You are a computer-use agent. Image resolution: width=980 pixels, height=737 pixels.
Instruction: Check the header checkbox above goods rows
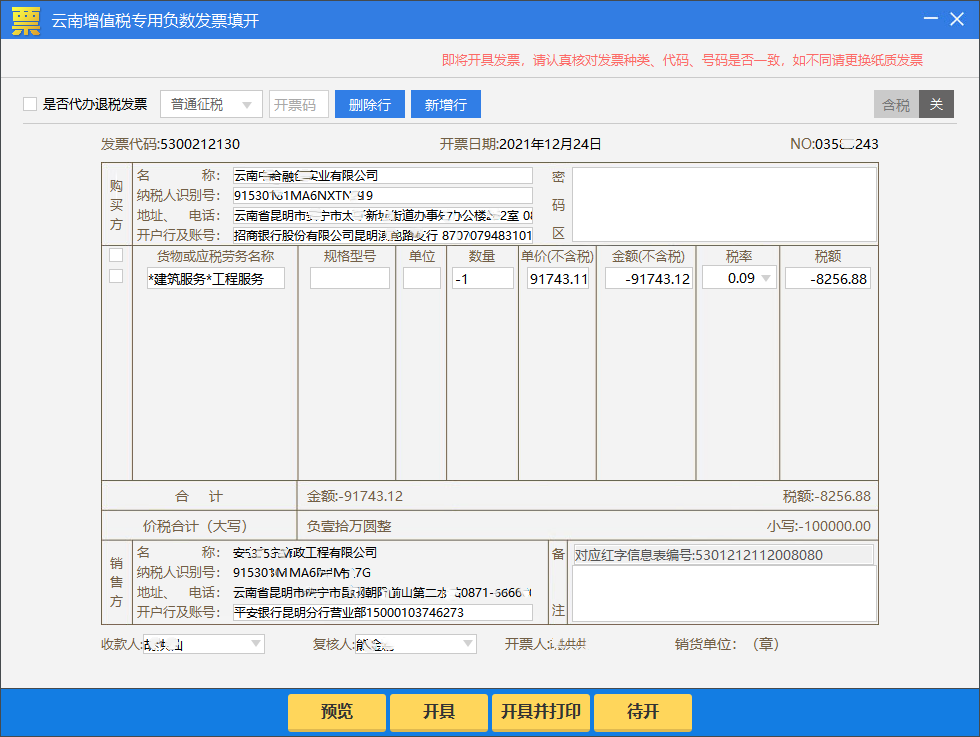116,255
